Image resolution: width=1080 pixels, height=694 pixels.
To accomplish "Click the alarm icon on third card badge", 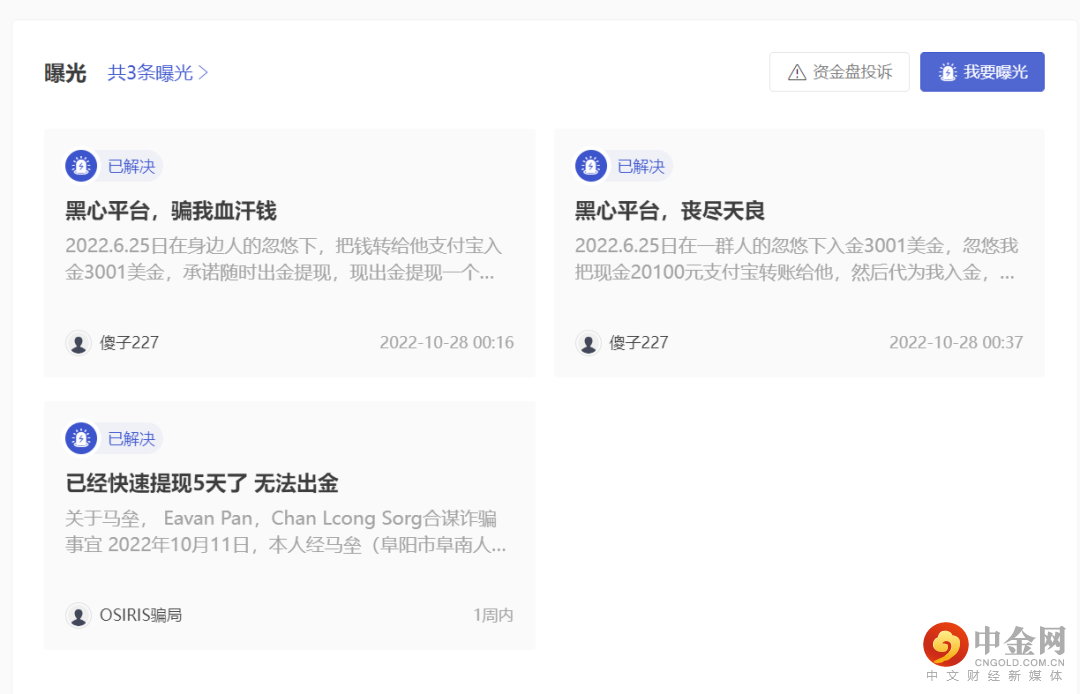I will point(81,438).
